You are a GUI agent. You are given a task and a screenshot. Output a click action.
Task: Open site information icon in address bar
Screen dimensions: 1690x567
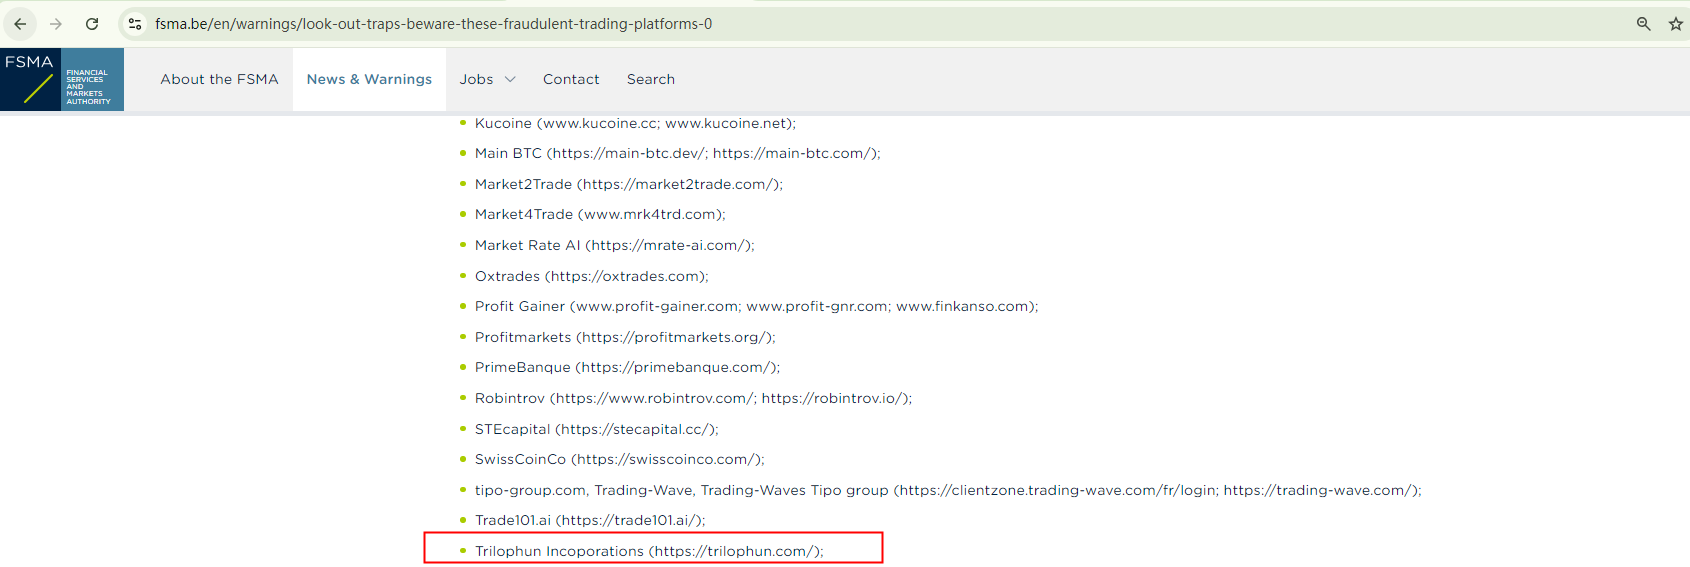135,24
